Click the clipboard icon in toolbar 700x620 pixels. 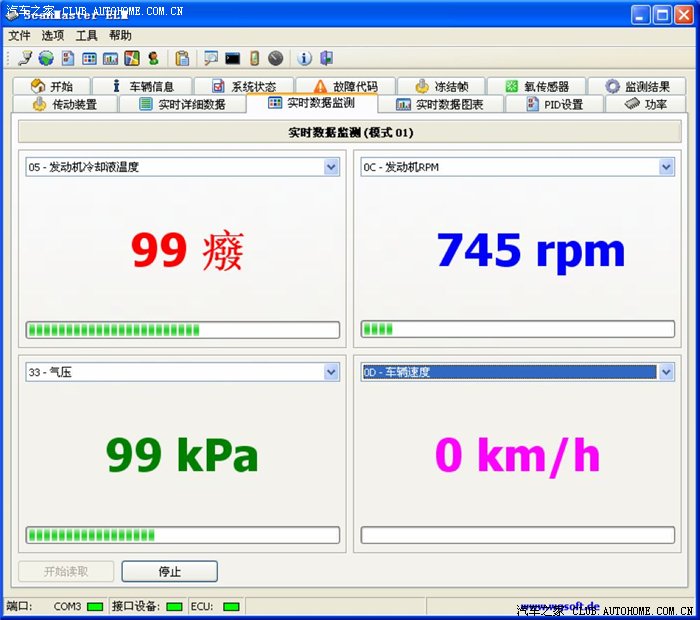pyautogui.click(x=182, y=59)
